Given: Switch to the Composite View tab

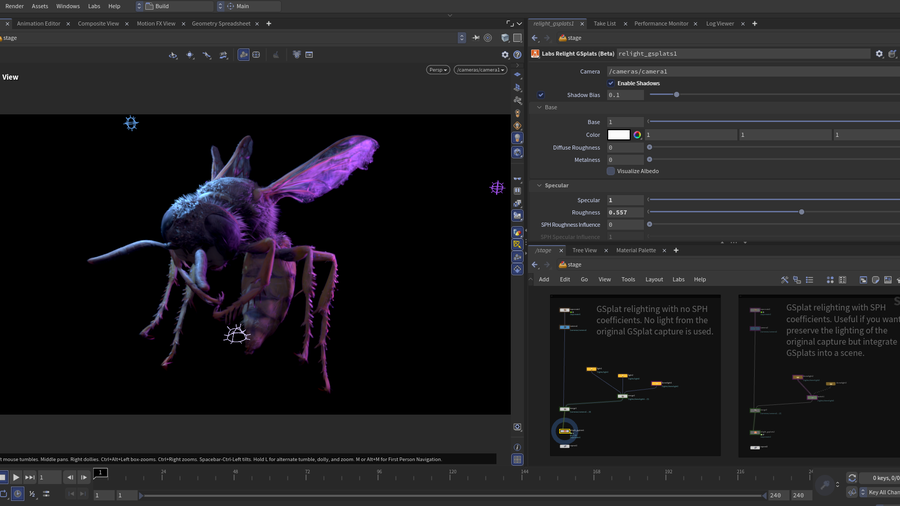Looking at the screenshot, I should 98,24.
